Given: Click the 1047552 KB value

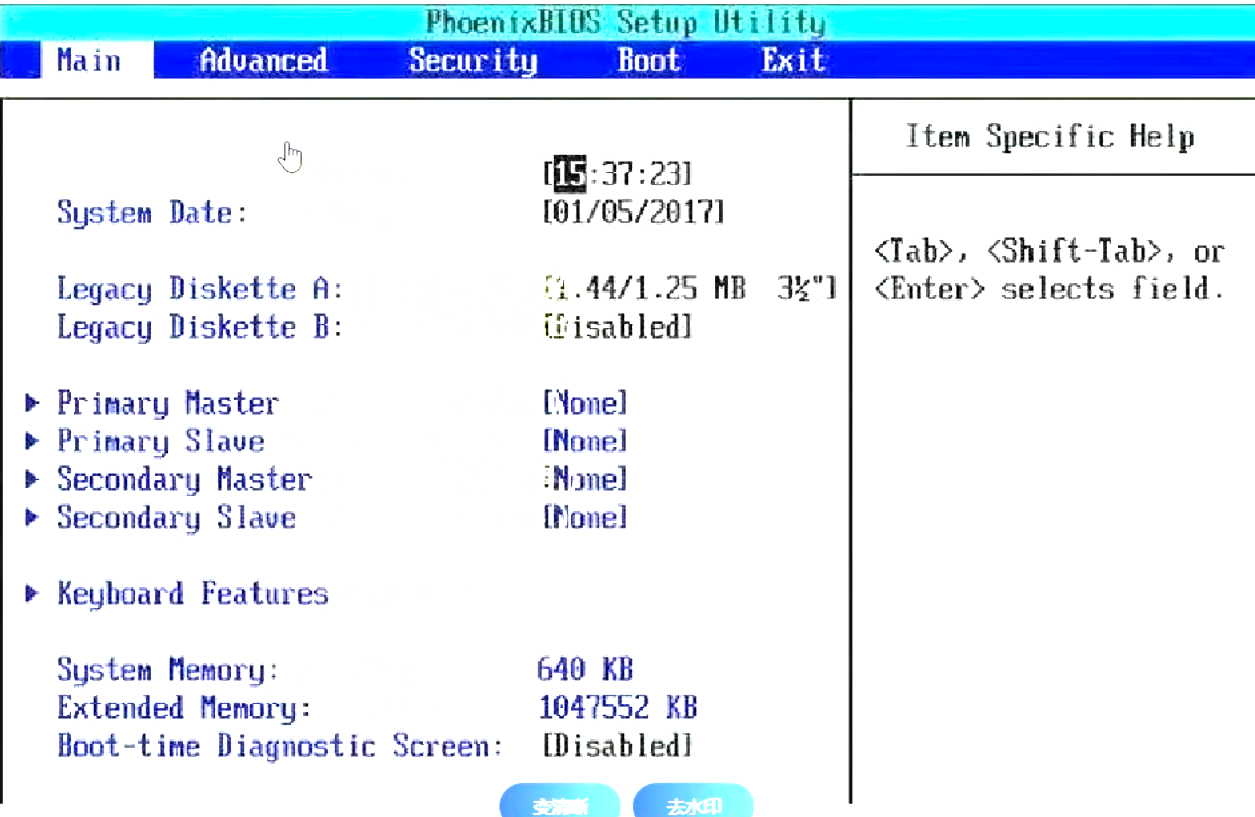Looking at the screenshot, I should [x=617, y=708].
